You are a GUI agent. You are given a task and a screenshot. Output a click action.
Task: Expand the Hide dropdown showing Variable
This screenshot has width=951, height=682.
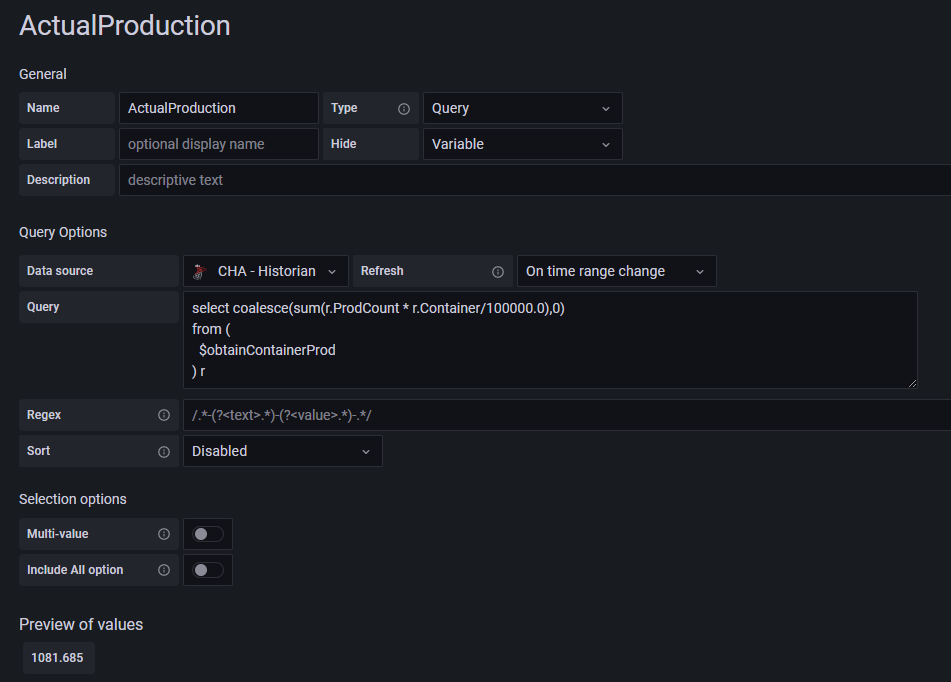coord(522,144)
